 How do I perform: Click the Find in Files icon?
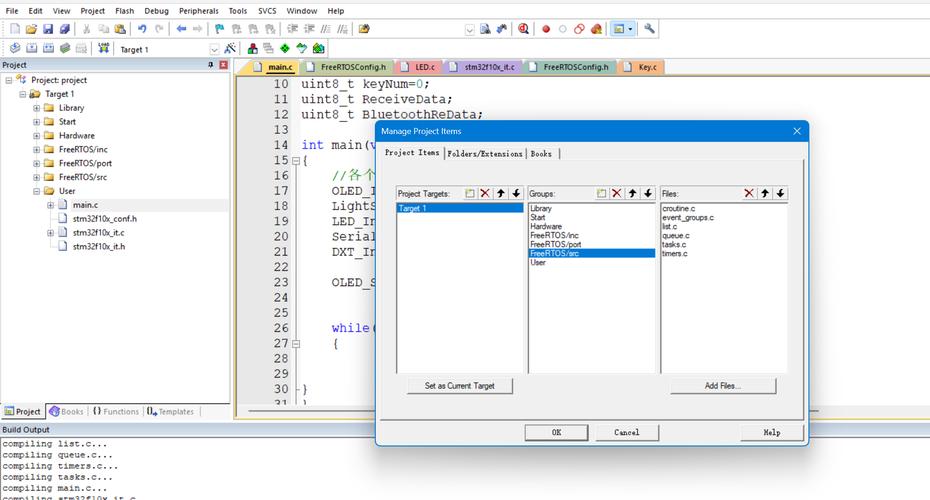click(364, 28)
